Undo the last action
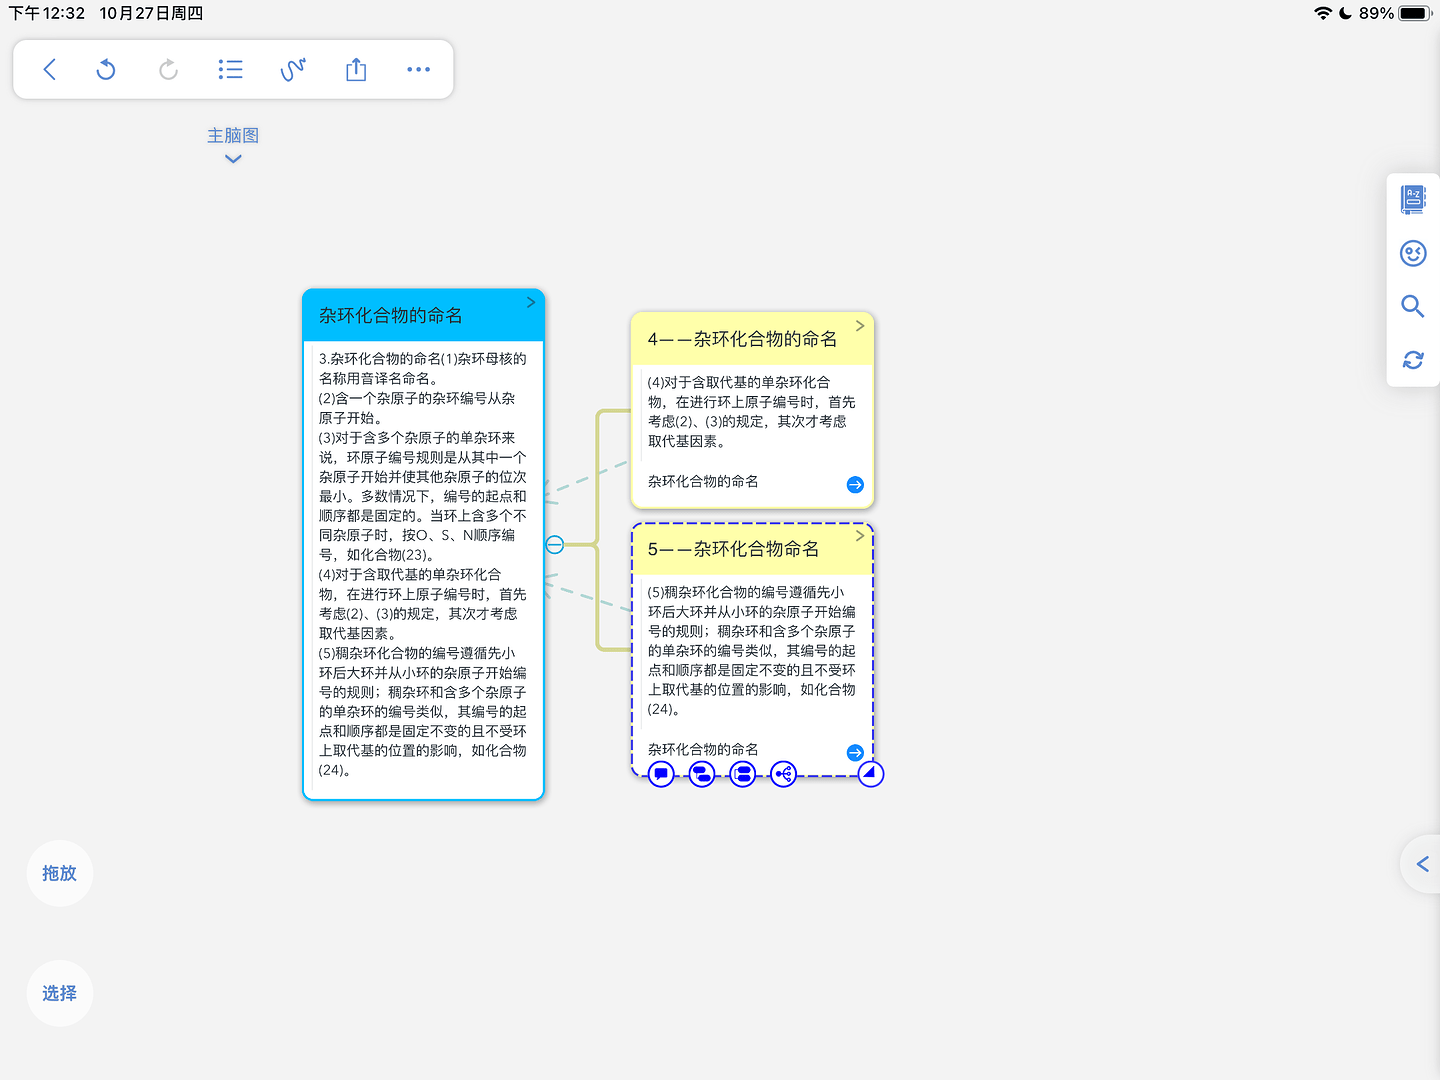The width and height of the screenshot is (1440, 1080). click(x=106, y=69)
